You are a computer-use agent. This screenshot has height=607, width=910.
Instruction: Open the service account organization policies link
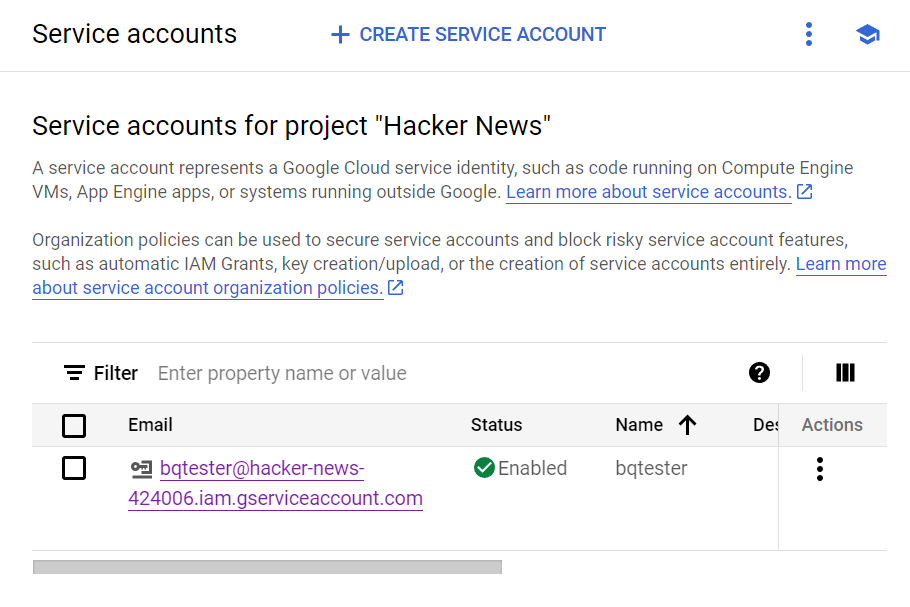200,287
